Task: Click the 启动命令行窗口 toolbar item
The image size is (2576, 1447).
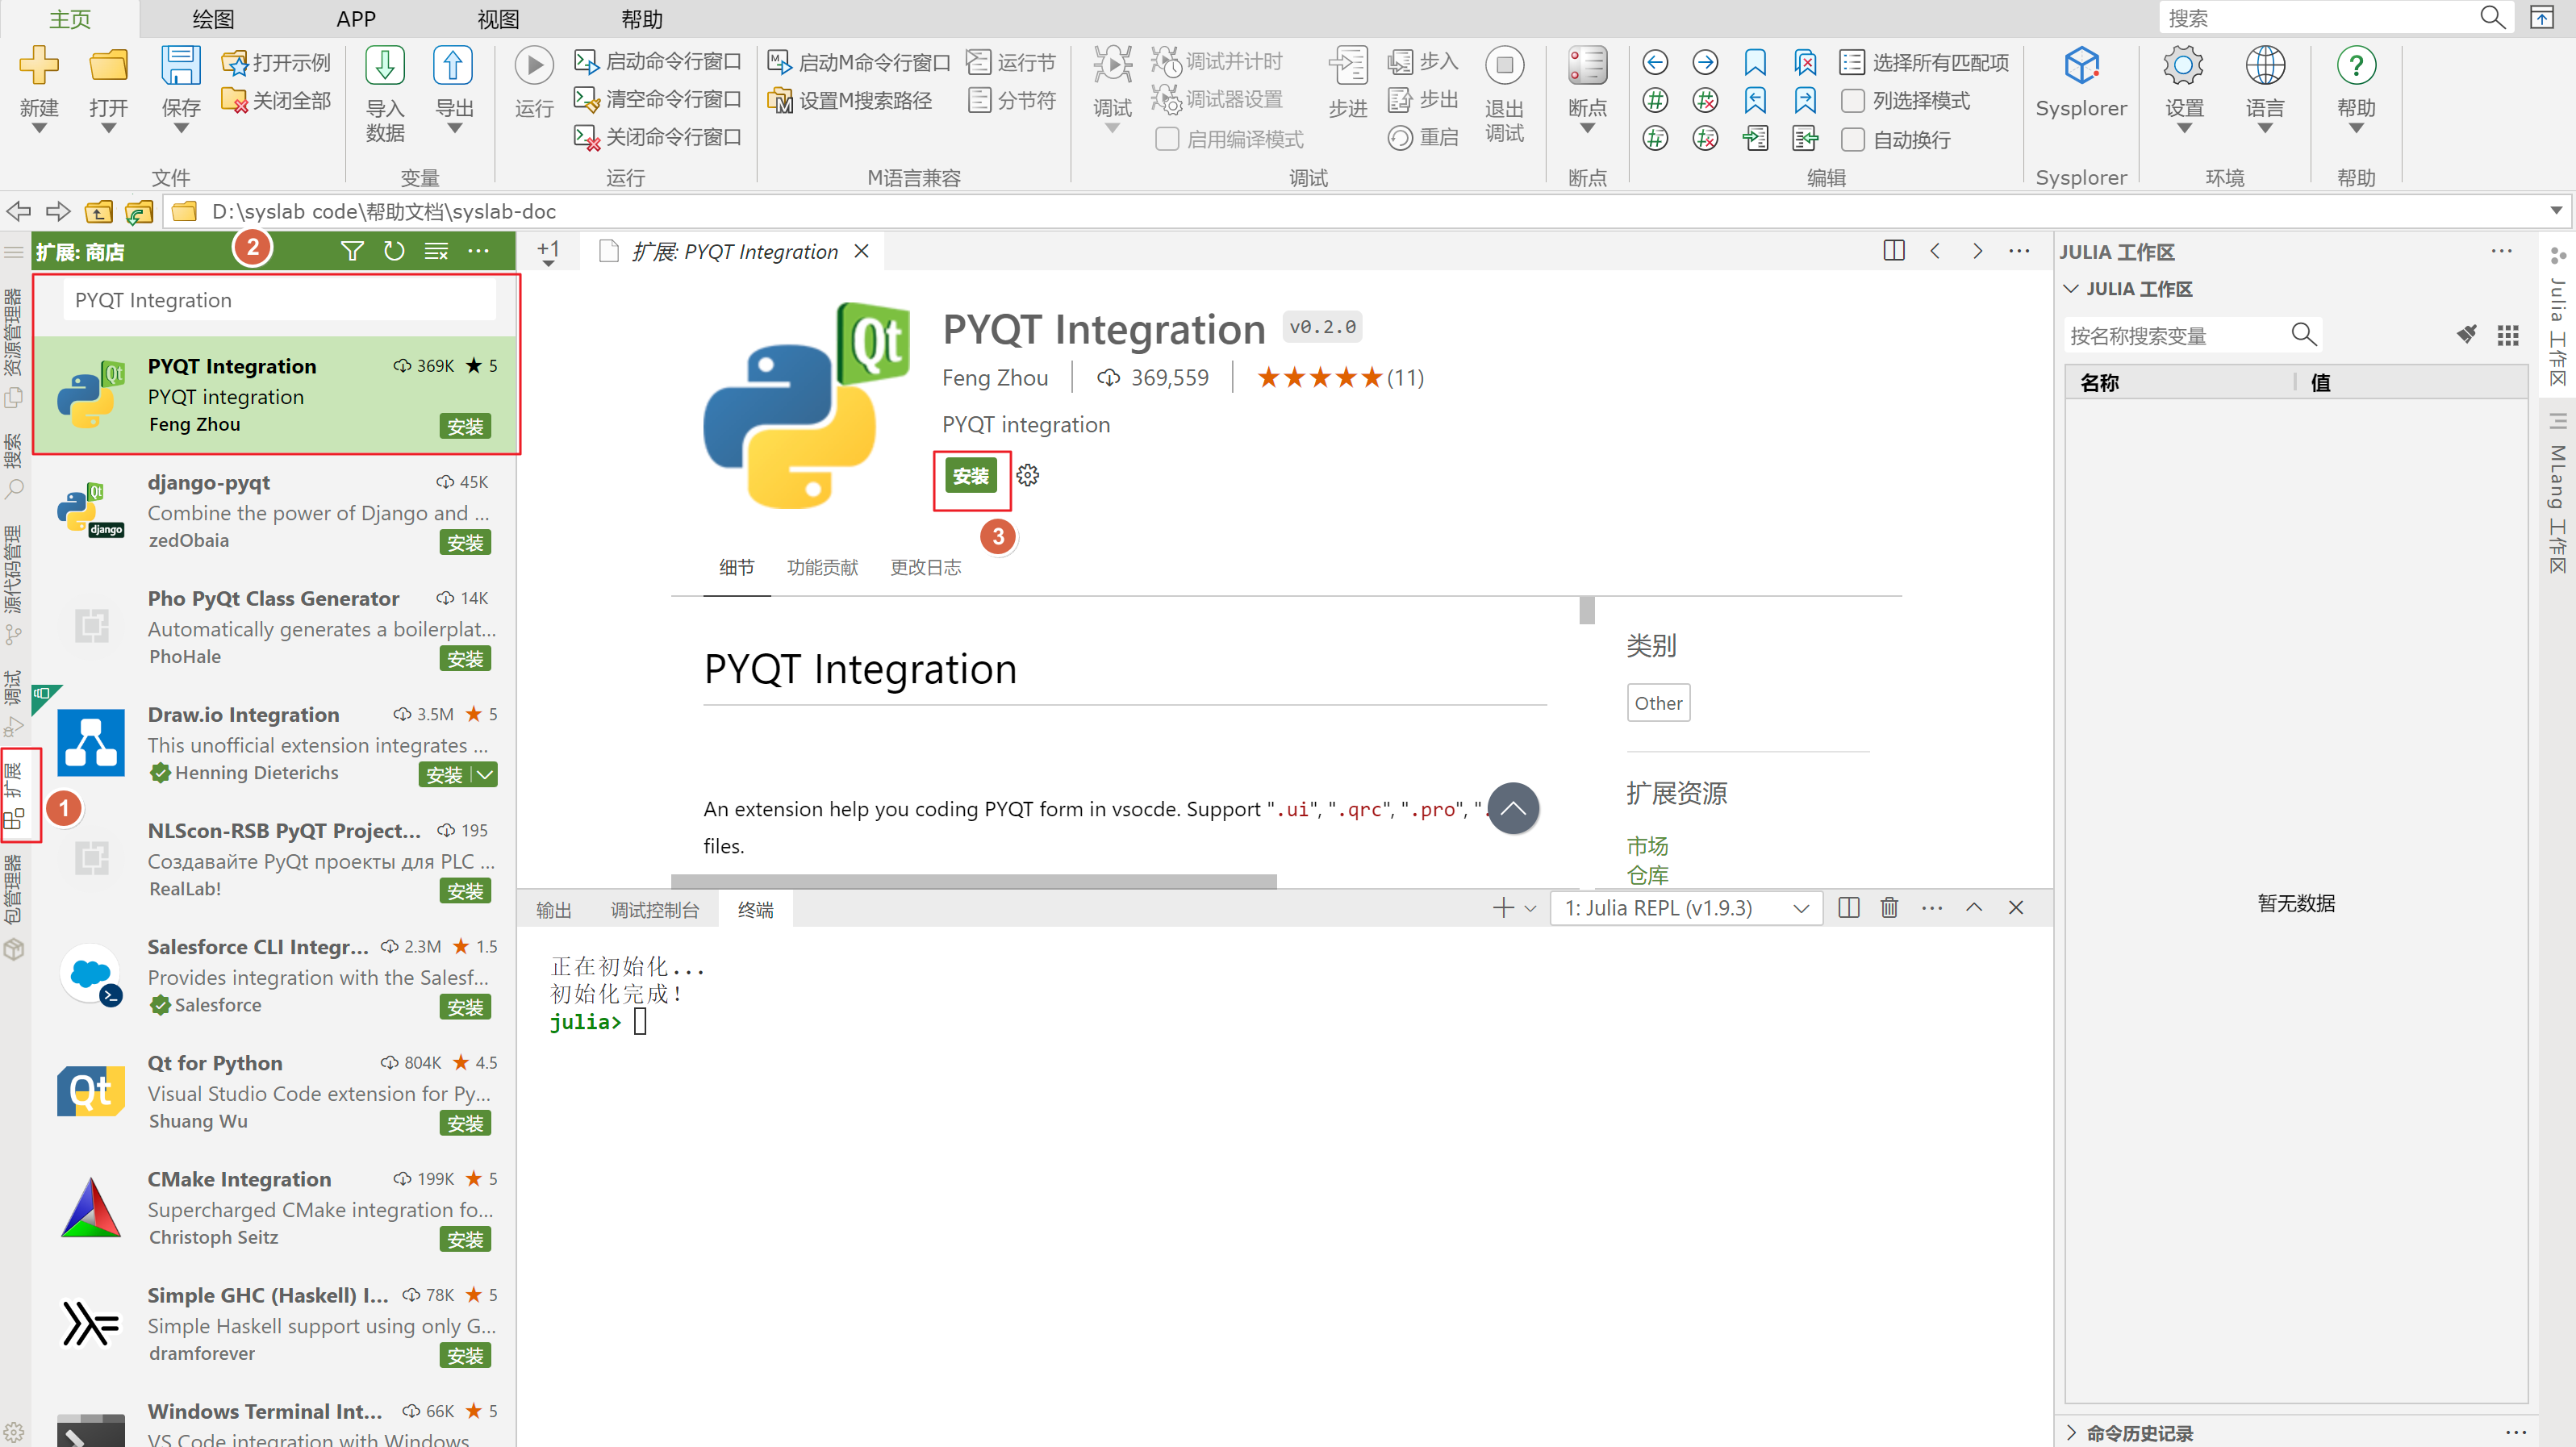Action: (657, 61)
